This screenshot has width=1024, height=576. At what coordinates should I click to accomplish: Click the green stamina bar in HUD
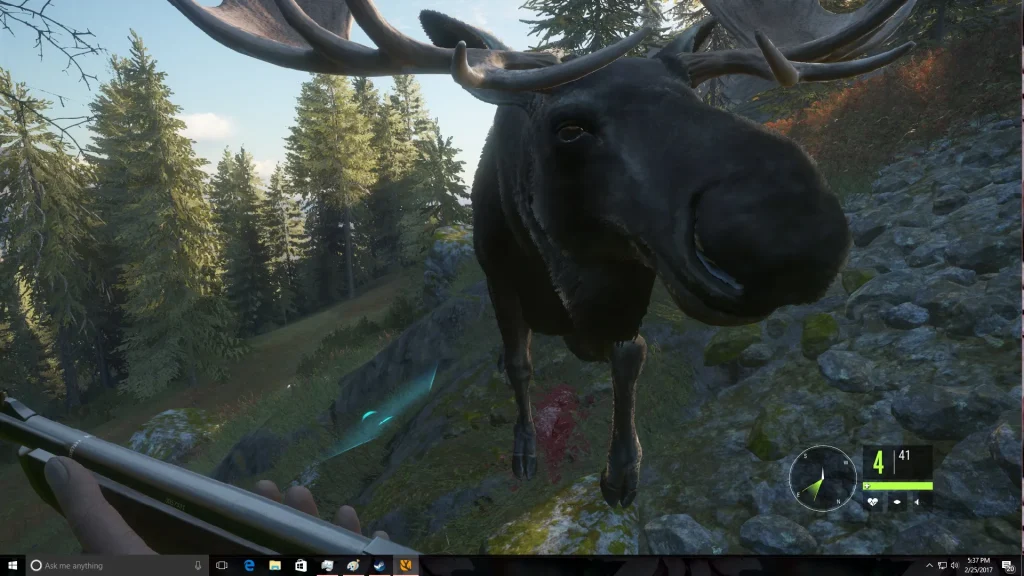898,486
